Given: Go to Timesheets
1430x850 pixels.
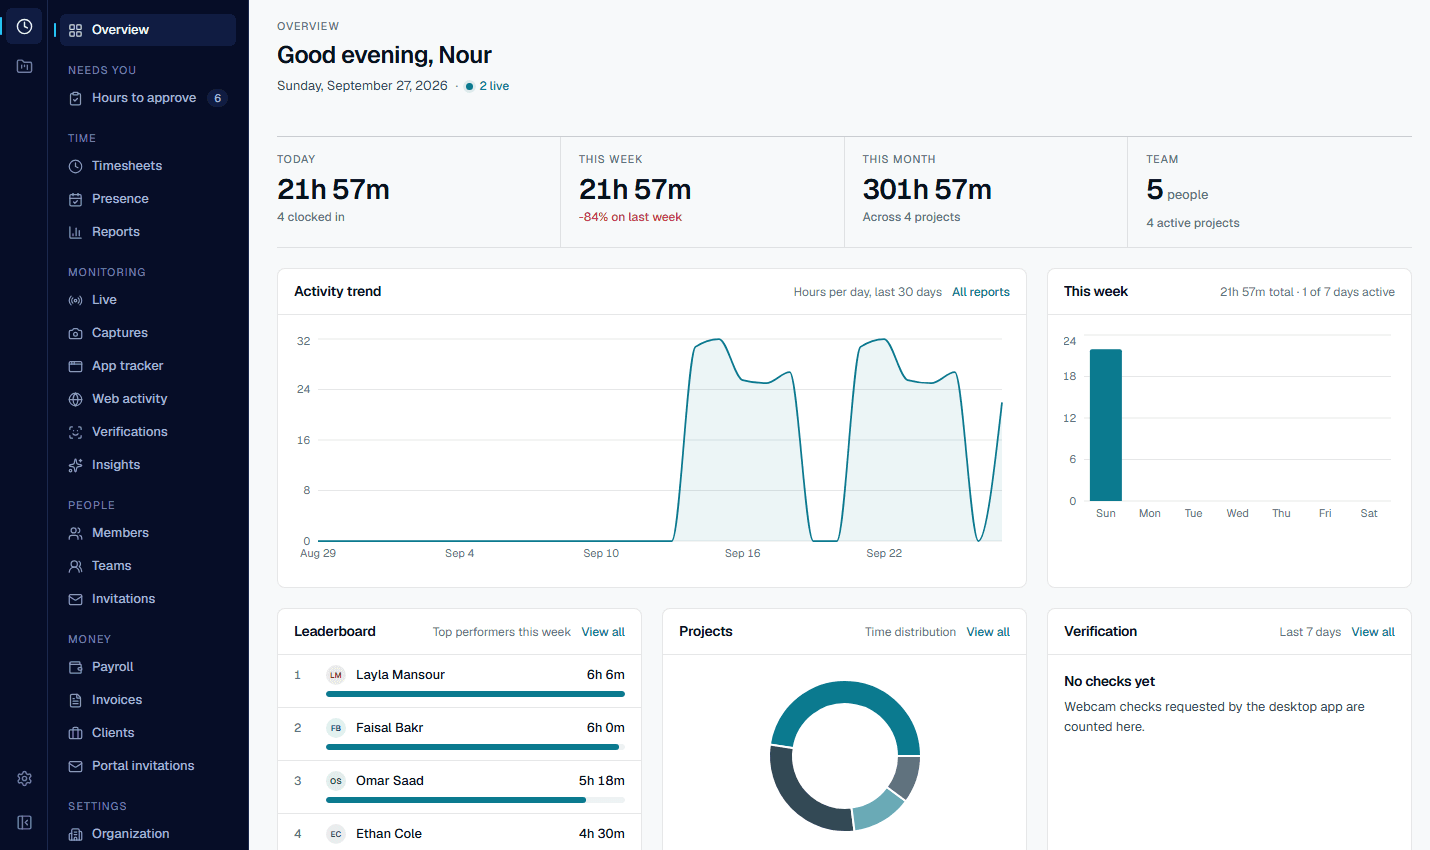Looking at the screenshot, I should click(148, 166).
